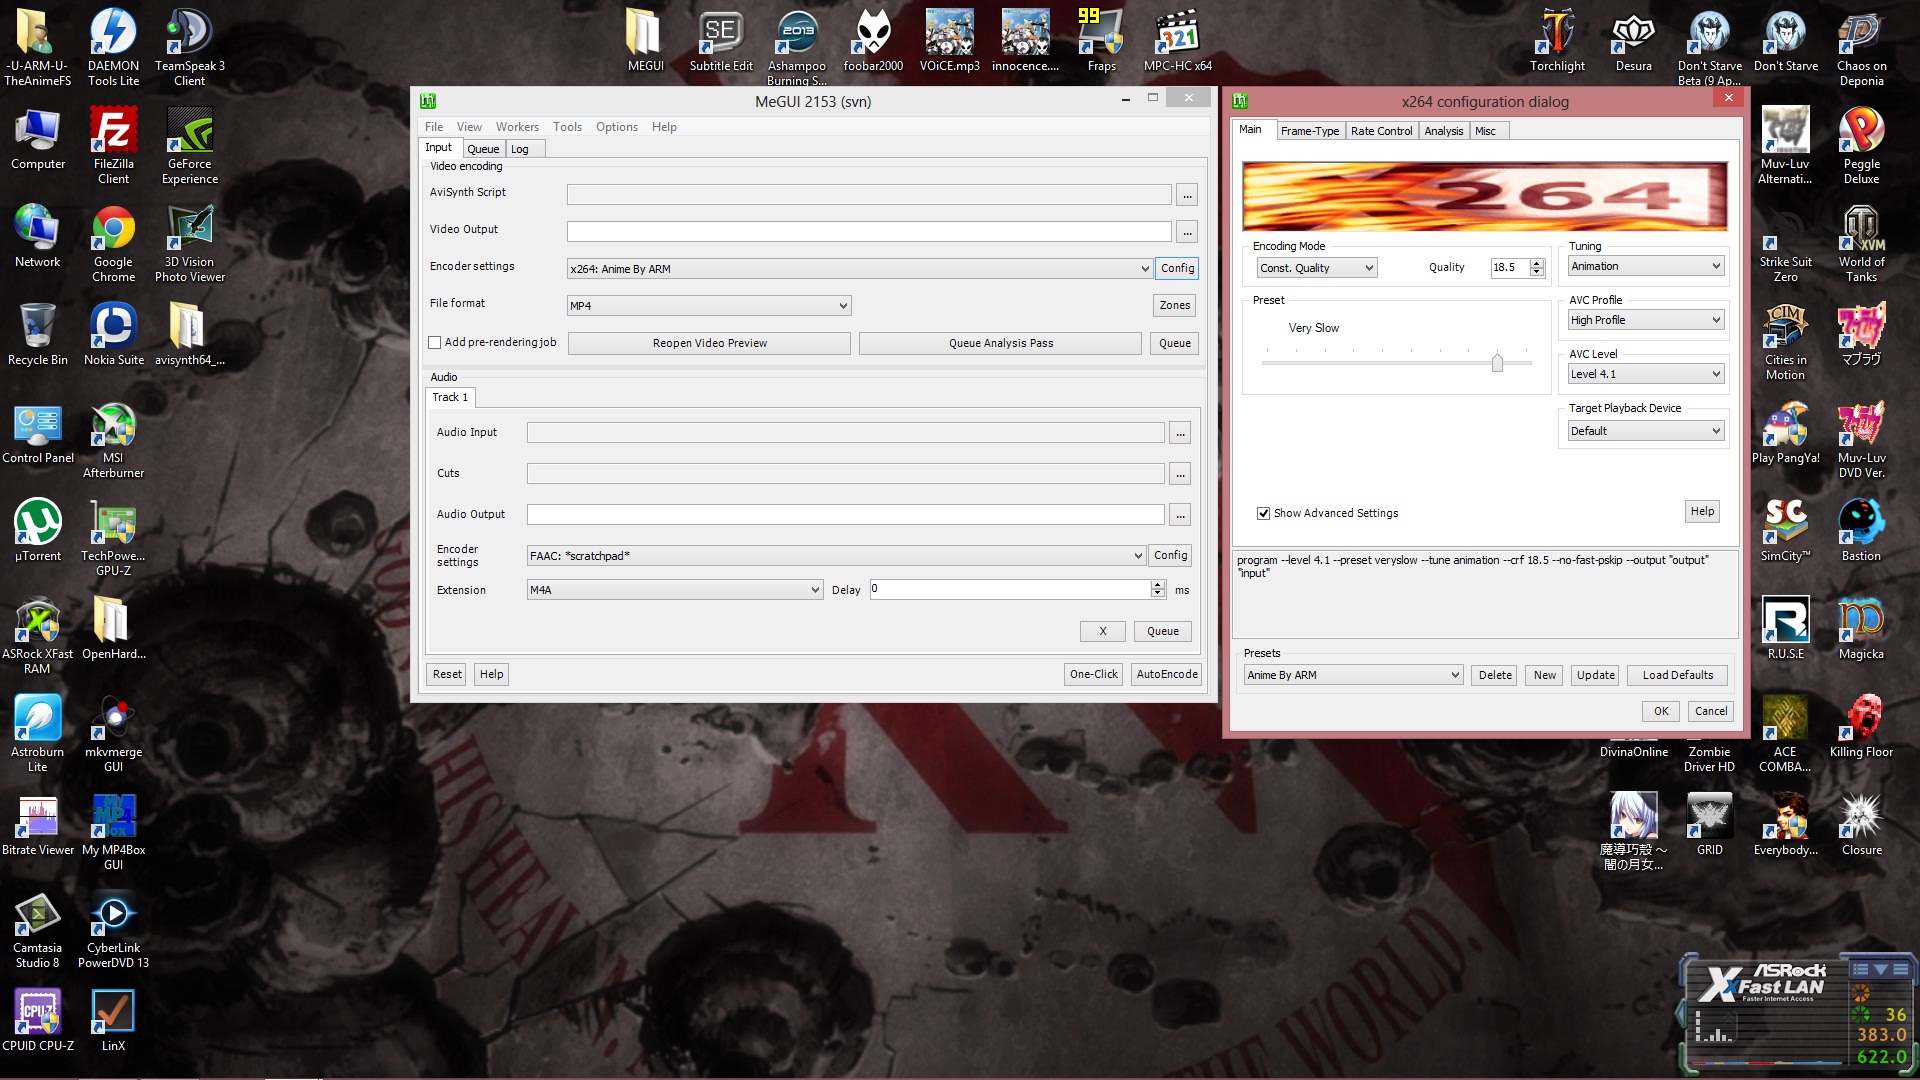
Task: Switch to the Rate Control tab
Action: 1381,131
